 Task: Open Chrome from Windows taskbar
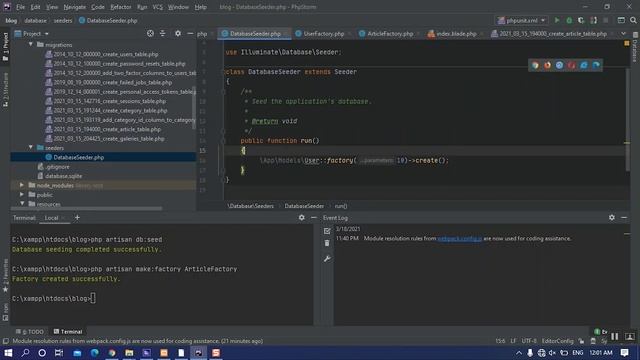pos(112,353)
